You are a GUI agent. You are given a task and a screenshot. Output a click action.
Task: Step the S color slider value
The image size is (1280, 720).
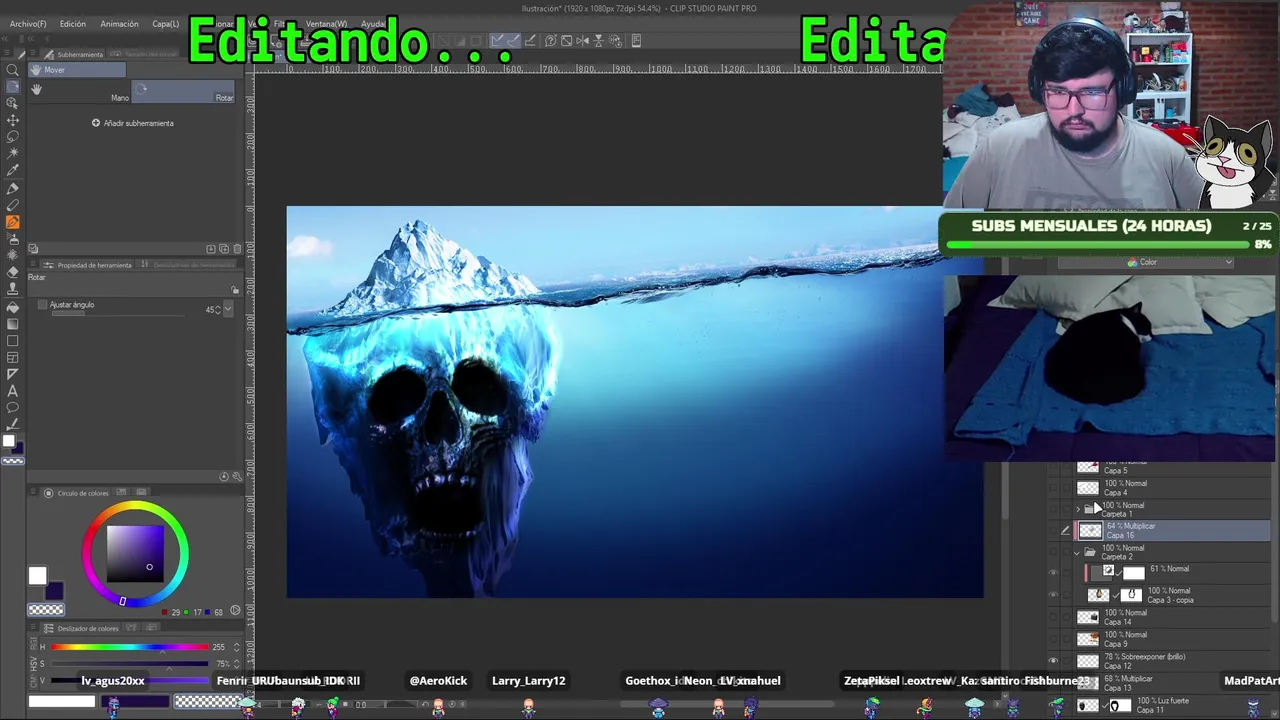click(236, 663)
